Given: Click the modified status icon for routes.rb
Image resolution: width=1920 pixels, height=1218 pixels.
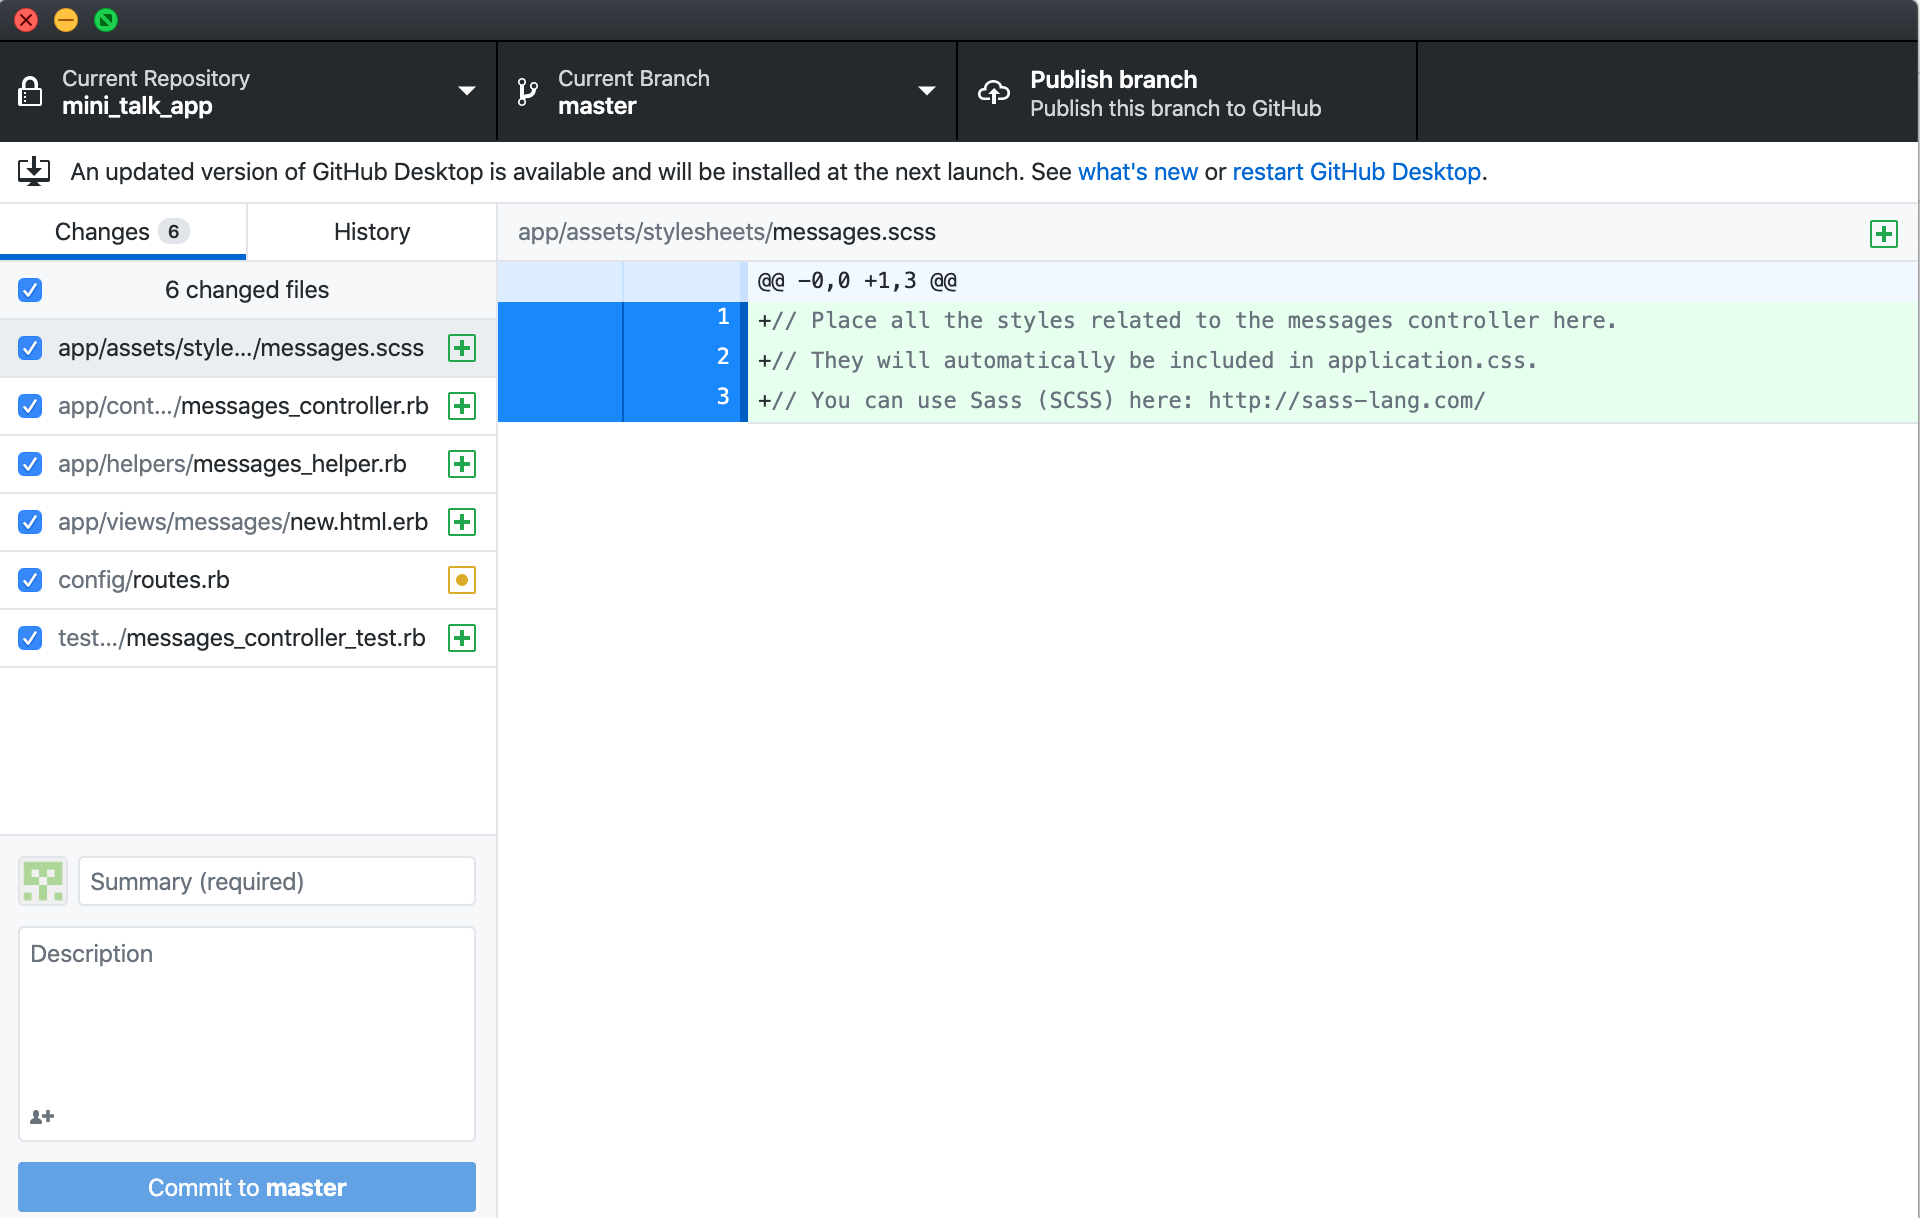Looking at the screenshot, I should [x=461, y=580].
